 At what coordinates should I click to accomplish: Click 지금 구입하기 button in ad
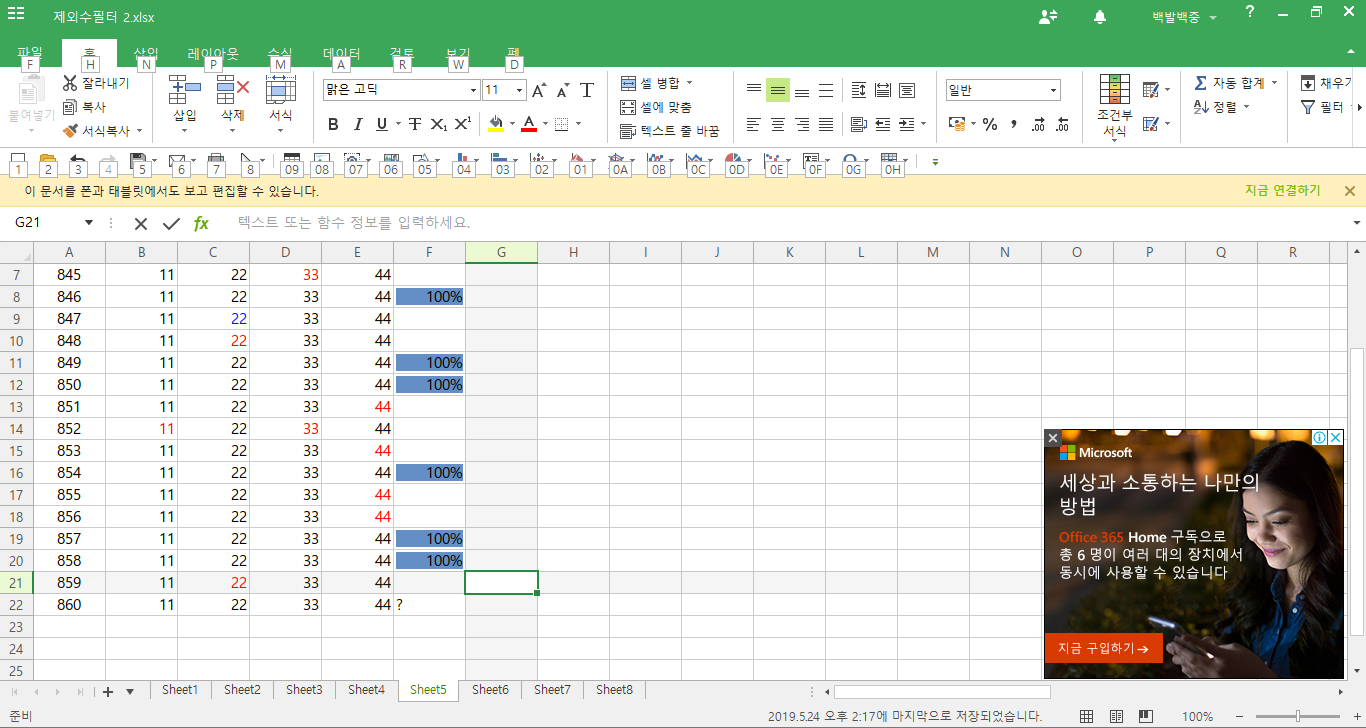1103,648
